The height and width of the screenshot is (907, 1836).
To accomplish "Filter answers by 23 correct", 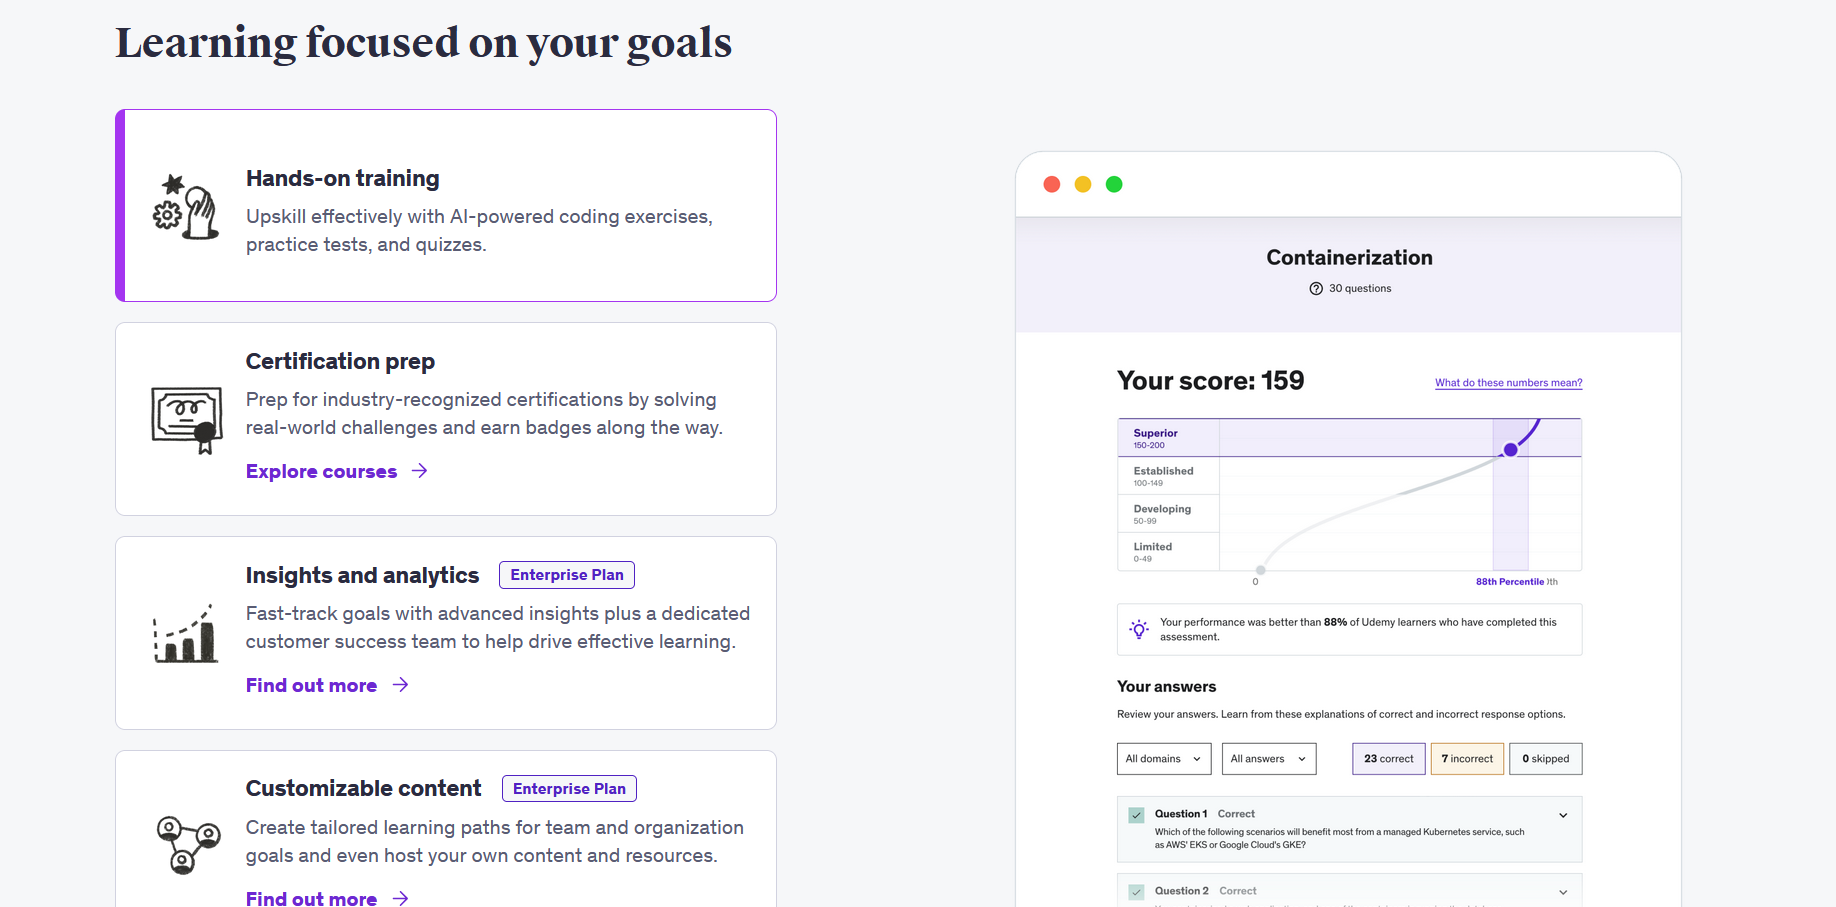I will coord(1389,759).
